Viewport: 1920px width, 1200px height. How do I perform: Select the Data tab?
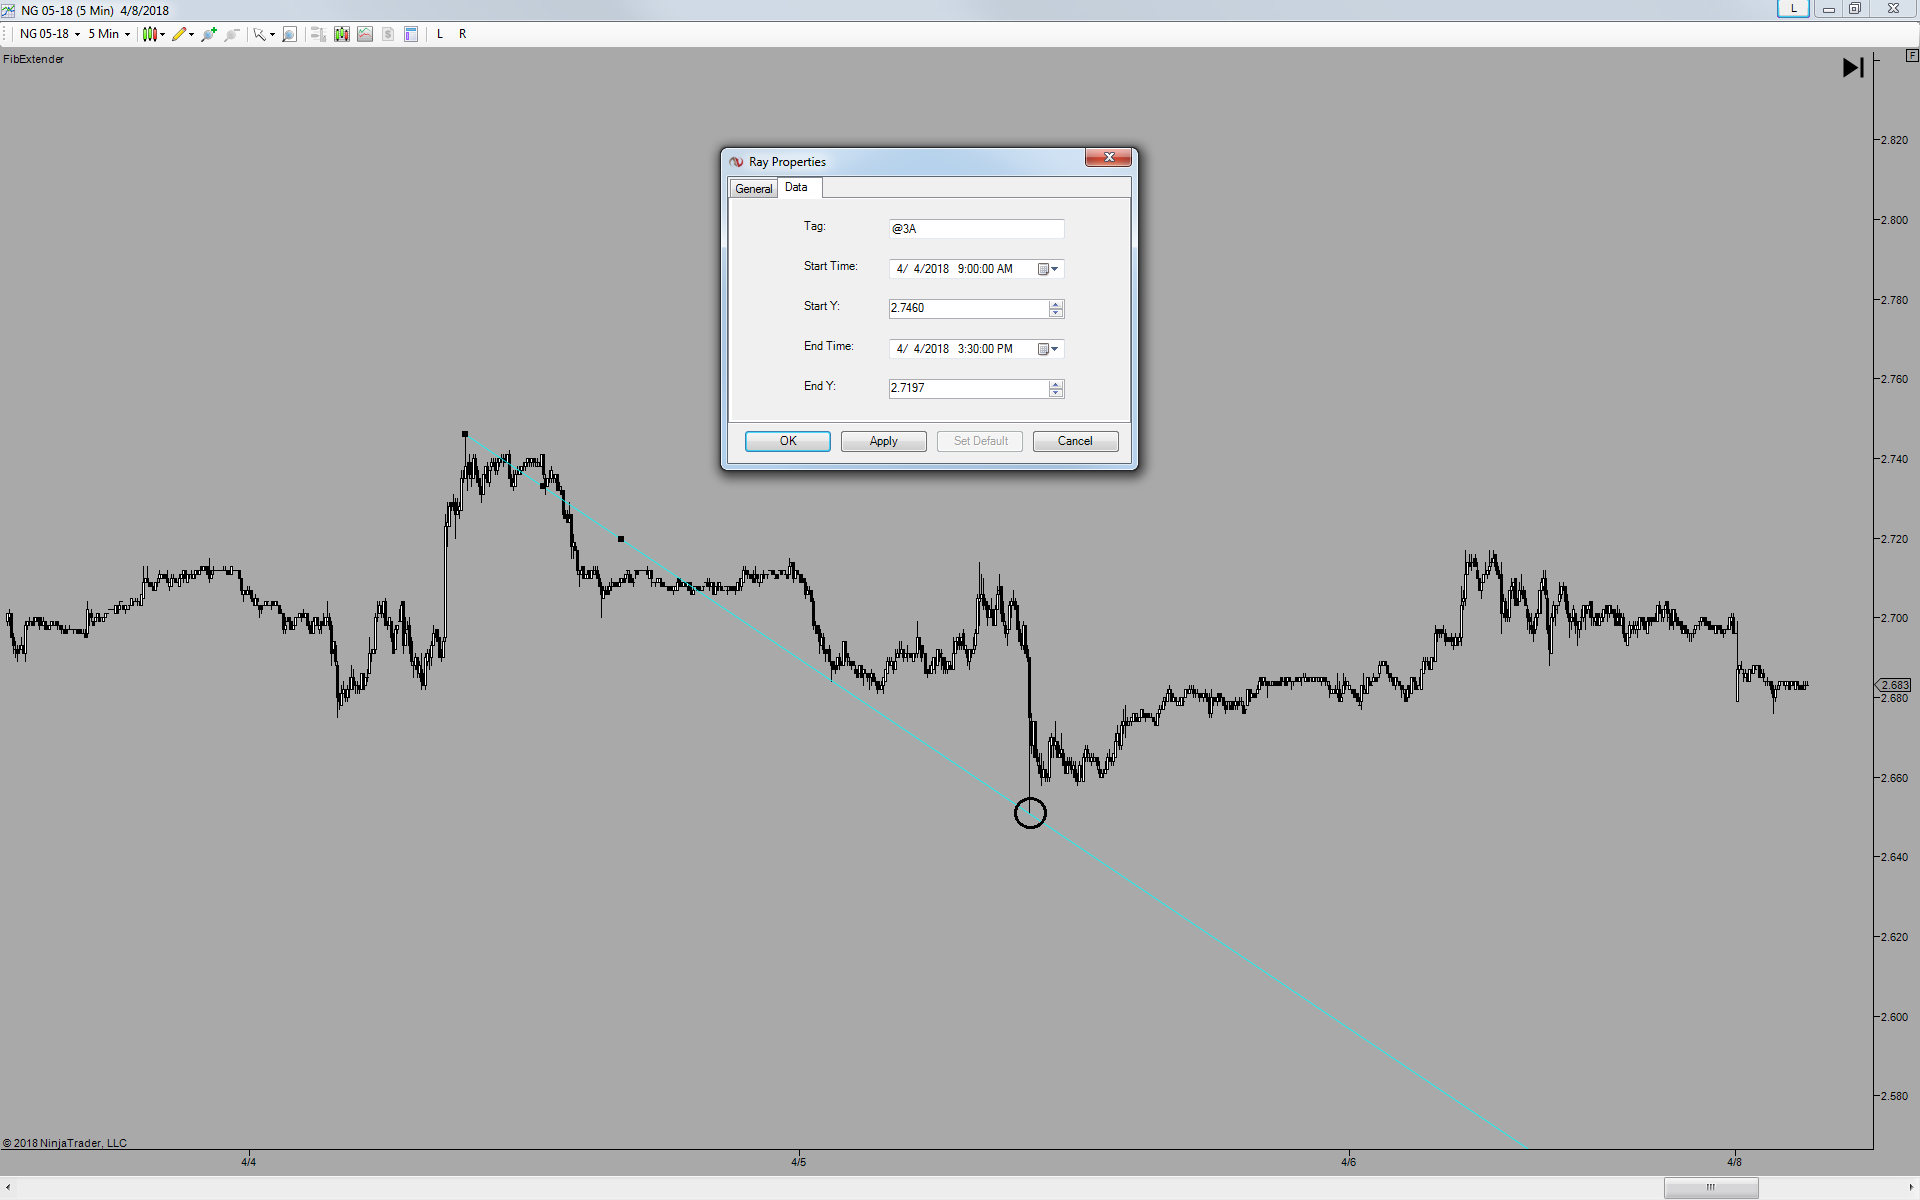(796, 187)
